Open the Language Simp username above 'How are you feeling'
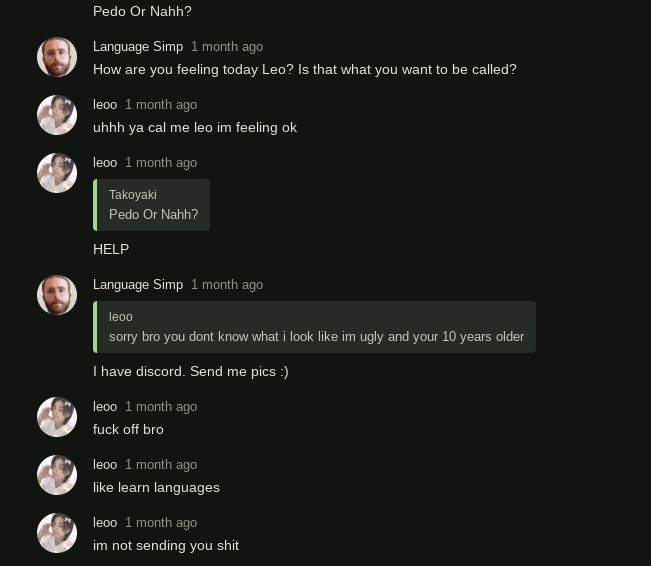The height and width of the screenshot is (566, 651). click(138, 46)
